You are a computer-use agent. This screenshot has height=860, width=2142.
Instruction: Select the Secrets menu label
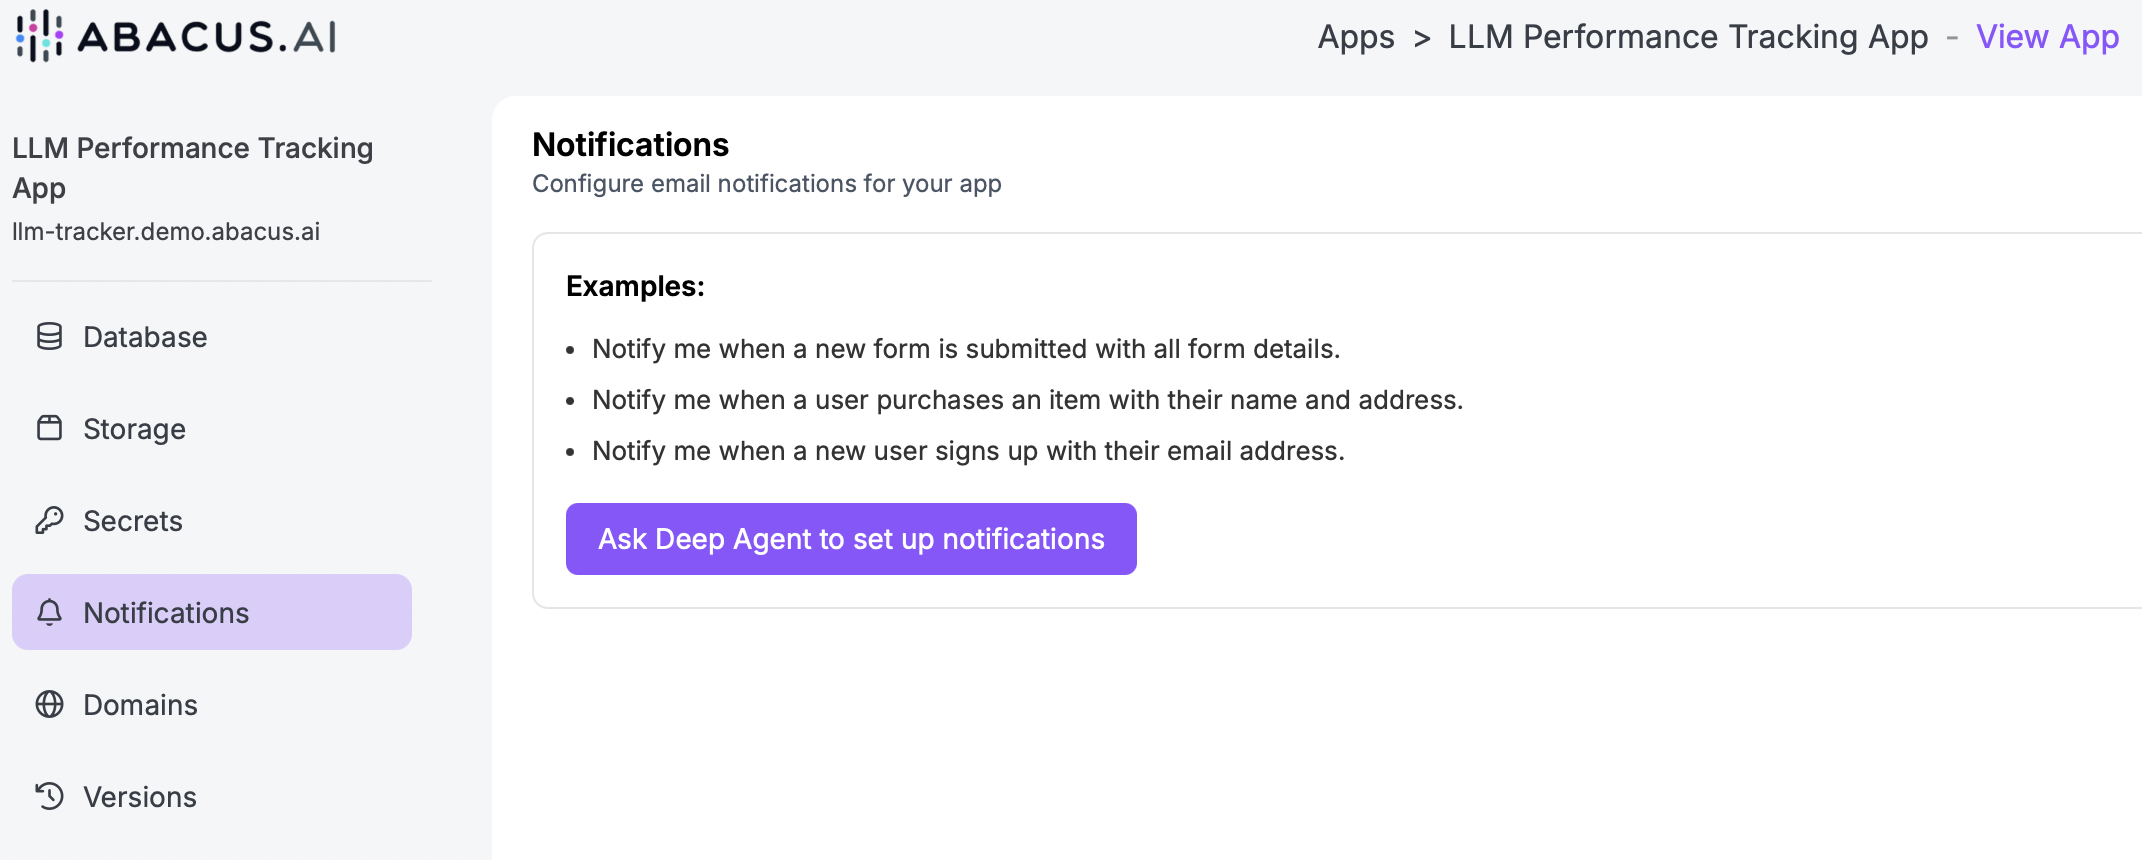(x=133, y=521)
